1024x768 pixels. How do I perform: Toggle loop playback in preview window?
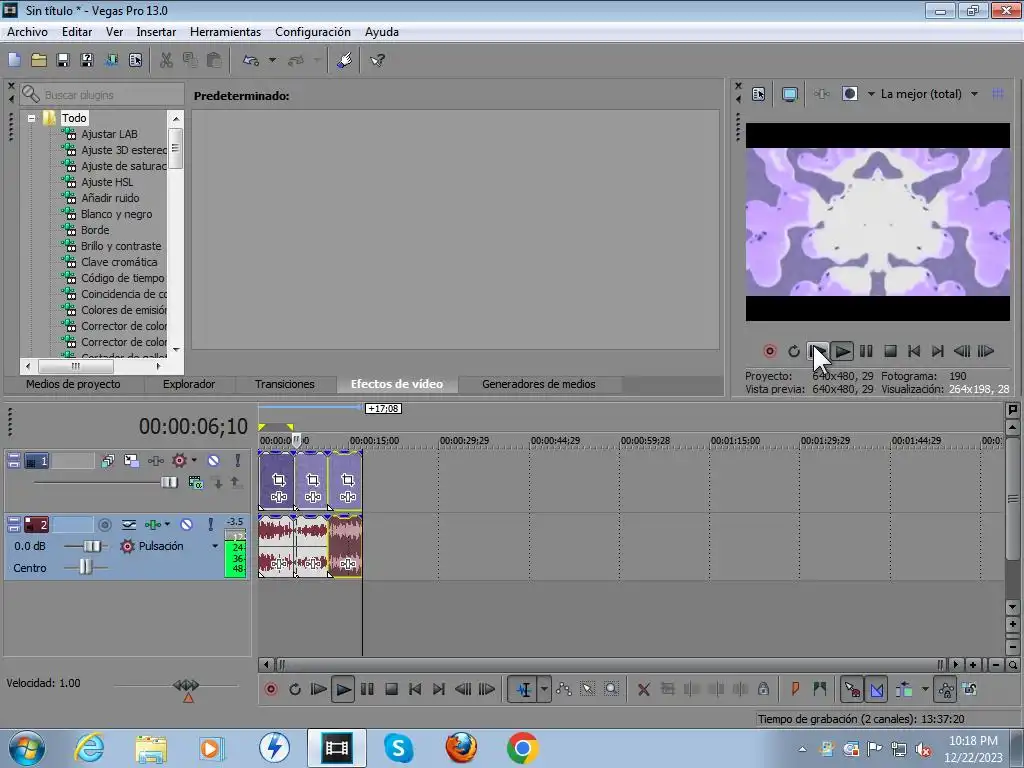coord(793,351)
